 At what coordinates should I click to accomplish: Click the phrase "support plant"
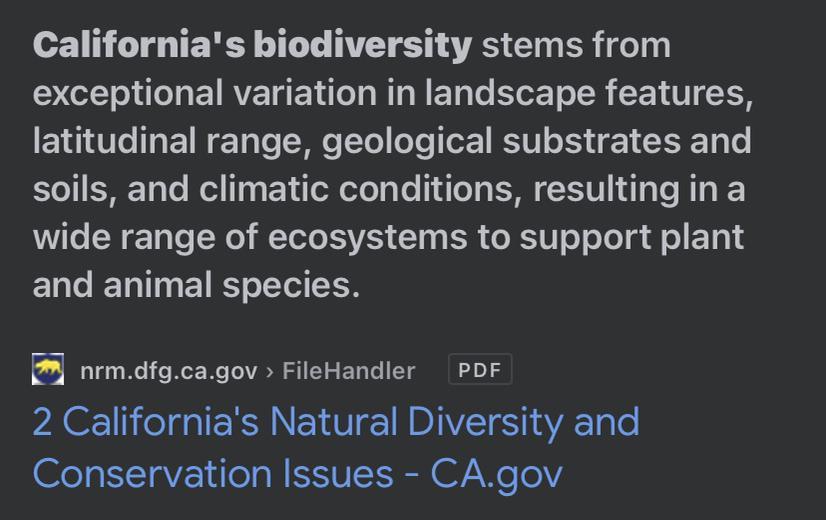pos(632,237)
